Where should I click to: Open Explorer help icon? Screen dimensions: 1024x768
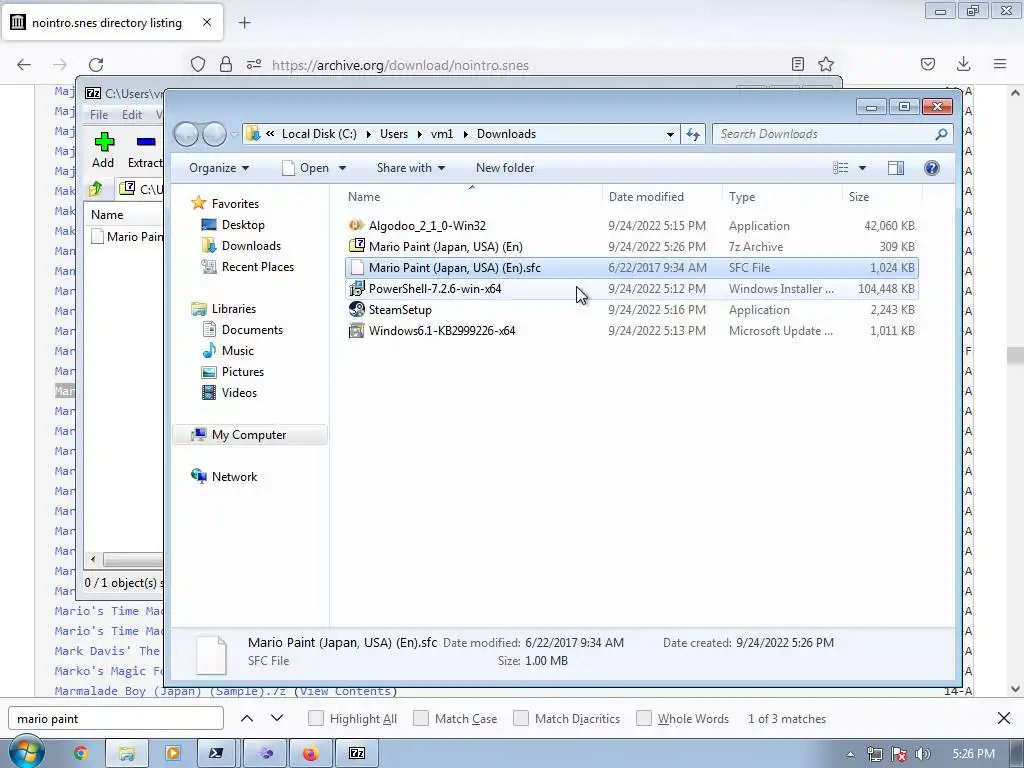click(932, 168)
